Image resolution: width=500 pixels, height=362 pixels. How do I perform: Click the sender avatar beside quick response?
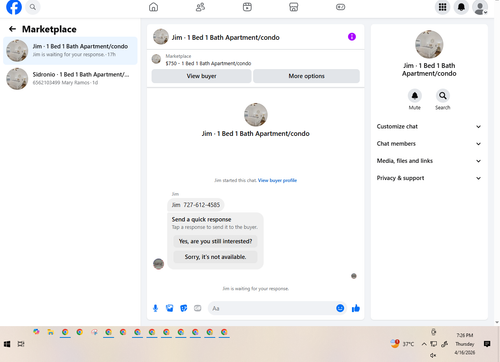(x=158, y=264)
